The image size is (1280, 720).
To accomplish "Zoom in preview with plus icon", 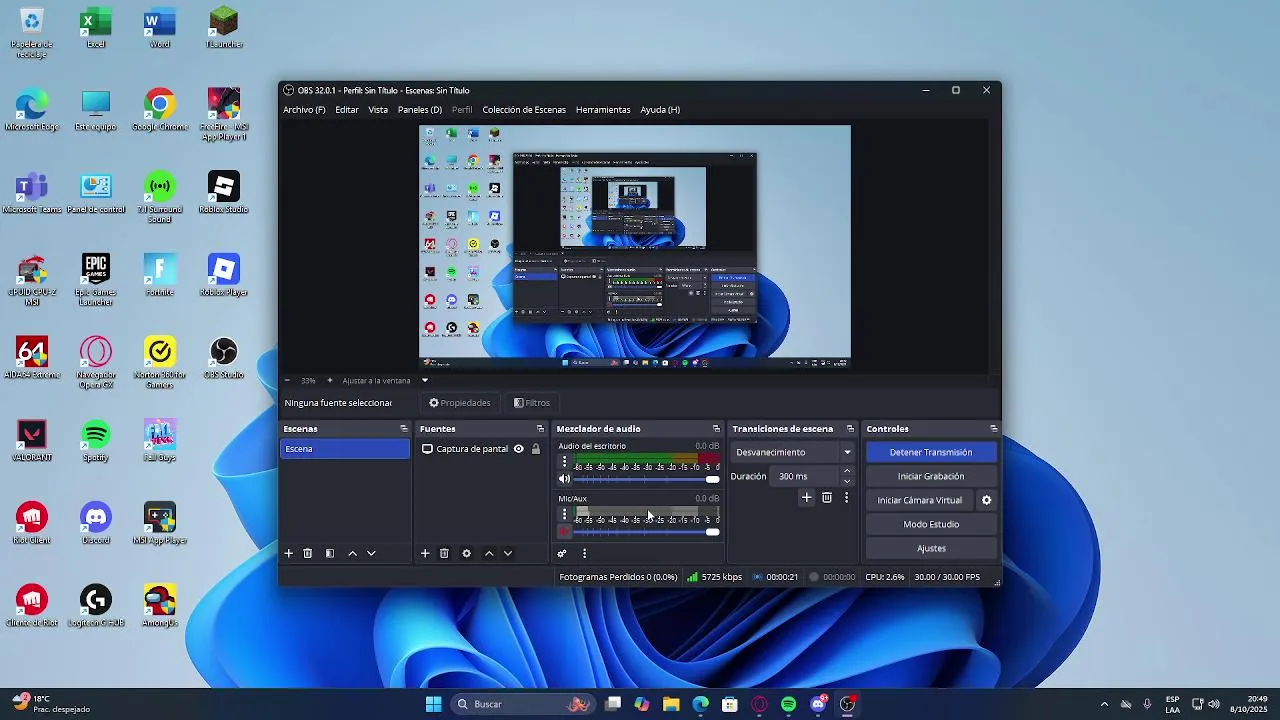I will pyautogui.click(x=329, y=380).
